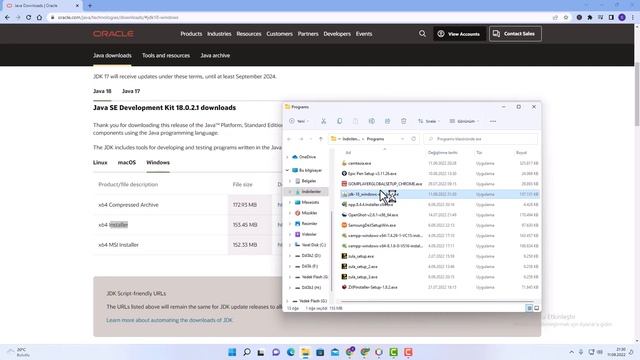Image resolution: width=640 pixels, height=360 pixels.
Task: Select the Linux platform tab
Action: 100,162
